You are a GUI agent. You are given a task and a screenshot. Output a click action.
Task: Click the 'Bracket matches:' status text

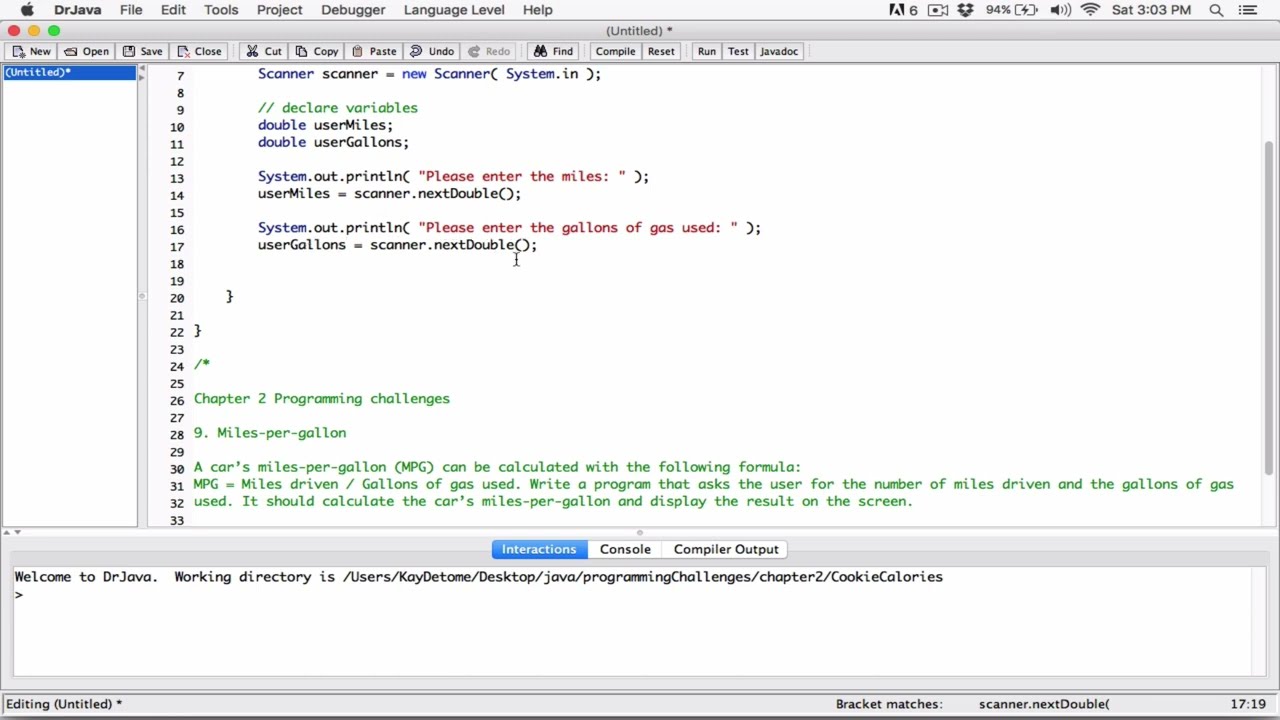889,704
